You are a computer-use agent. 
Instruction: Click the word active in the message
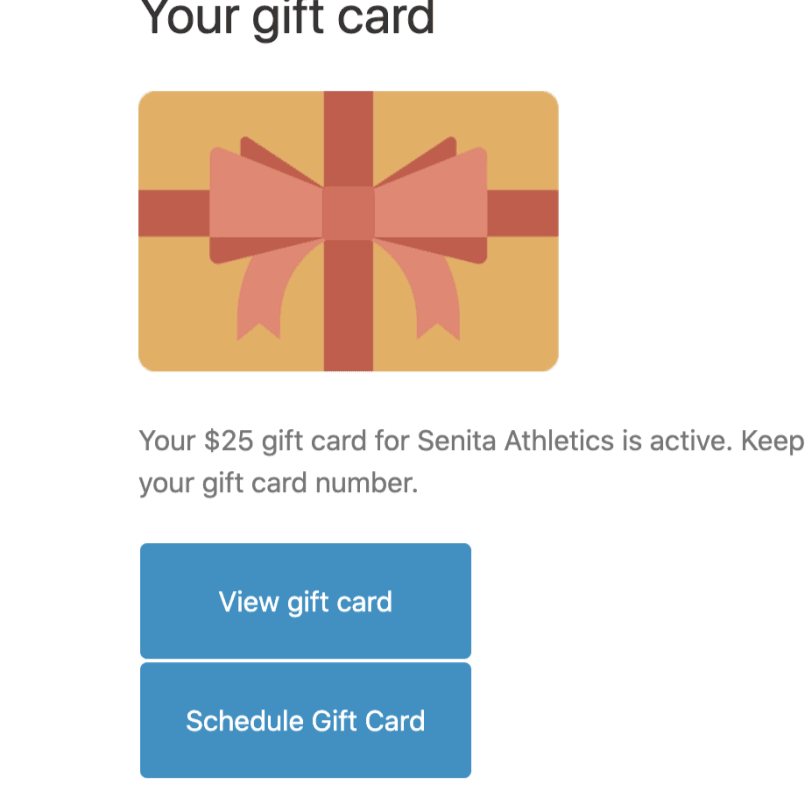click(690, 440)
